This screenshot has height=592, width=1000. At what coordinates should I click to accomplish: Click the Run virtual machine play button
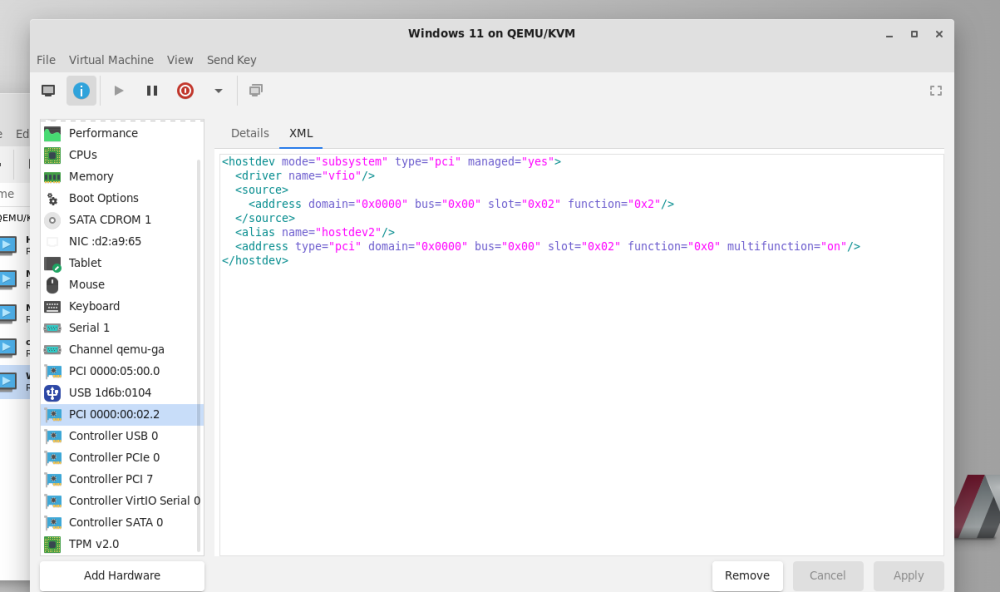(119, 91)
